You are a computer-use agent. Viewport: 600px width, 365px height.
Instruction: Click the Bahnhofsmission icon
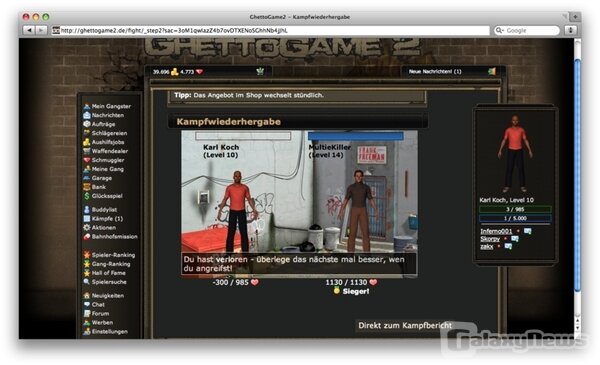87,236
